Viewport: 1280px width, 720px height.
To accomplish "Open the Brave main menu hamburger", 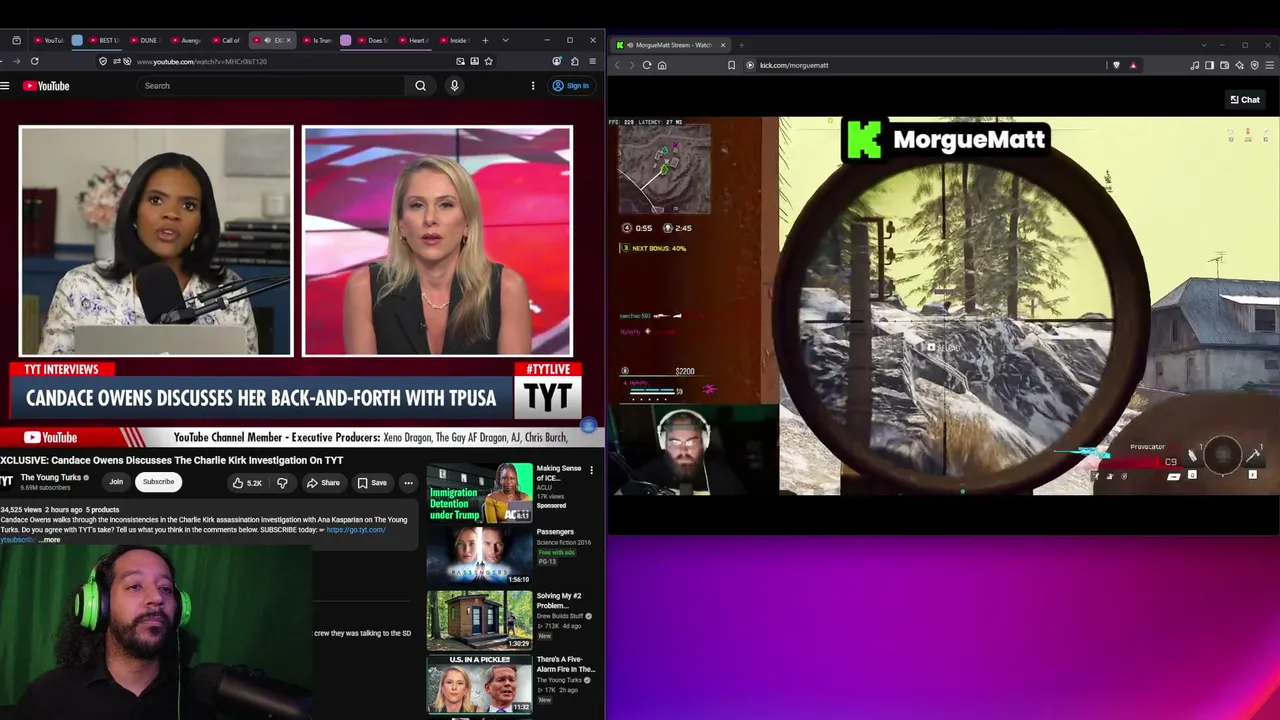I will pyautogui.click(x=1269, y=65).
